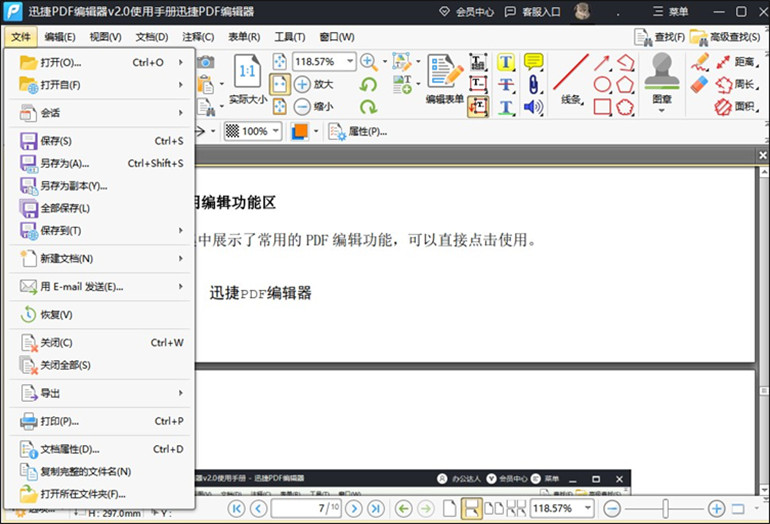This screenshot has width=770, height=524.
Task: Select the Perimeter (周长) measure tool
Action: tap(737, 84)
